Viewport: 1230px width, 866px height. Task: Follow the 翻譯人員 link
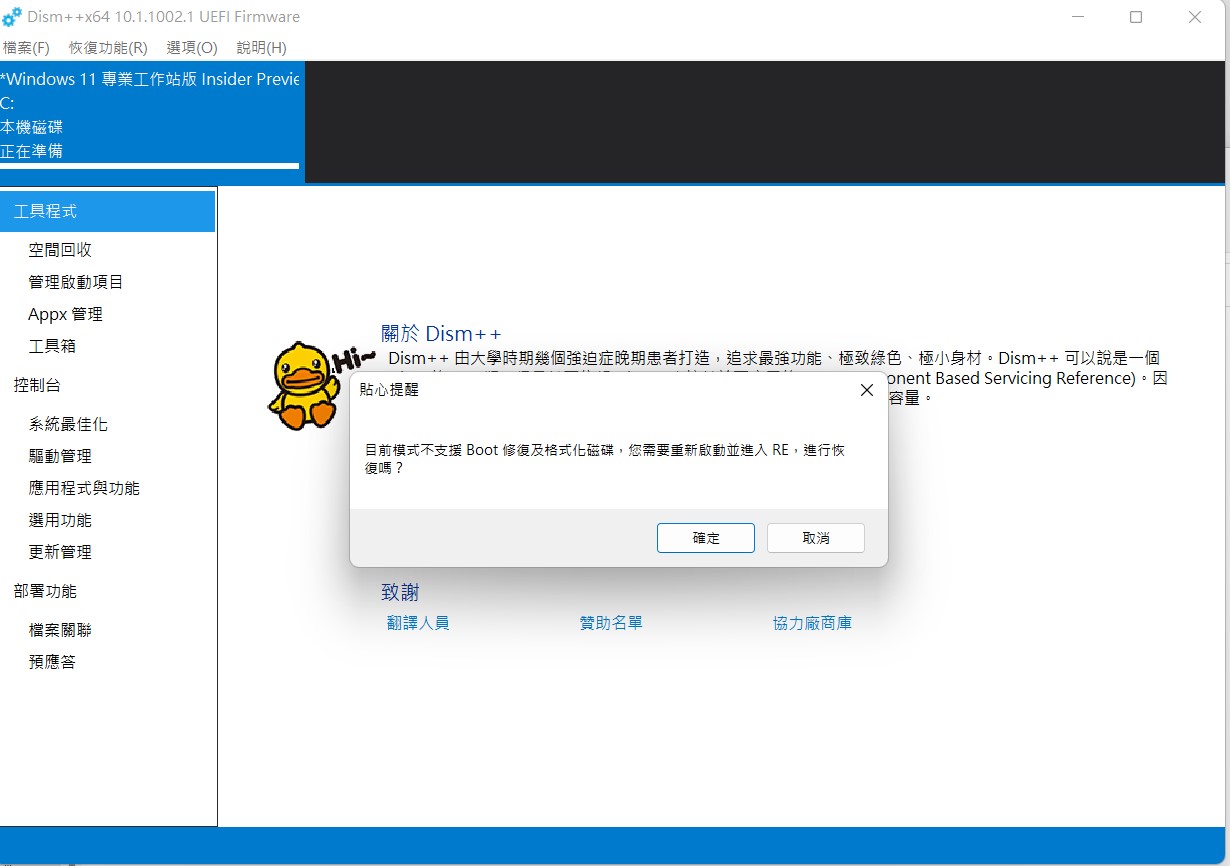[418, 623]
